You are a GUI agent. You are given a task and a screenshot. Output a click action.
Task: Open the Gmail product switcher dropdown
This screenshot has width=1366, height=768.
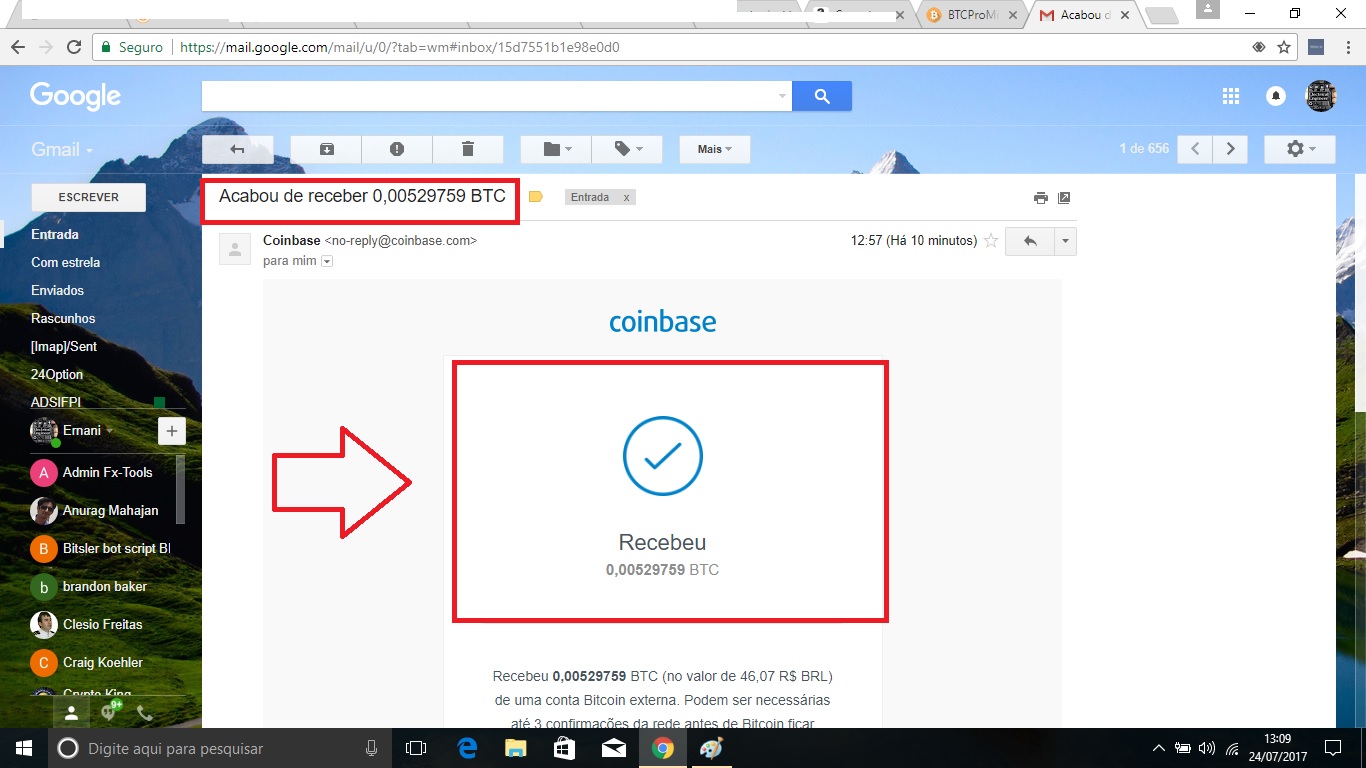click(x=62, y=149)
